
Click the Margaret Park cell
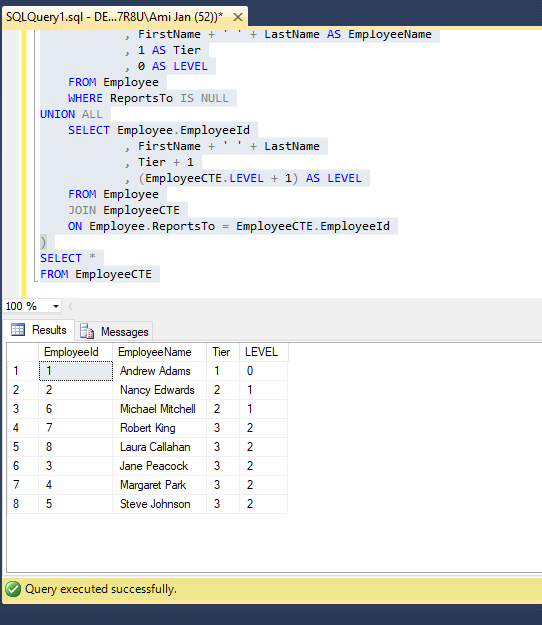pos(159,485)
